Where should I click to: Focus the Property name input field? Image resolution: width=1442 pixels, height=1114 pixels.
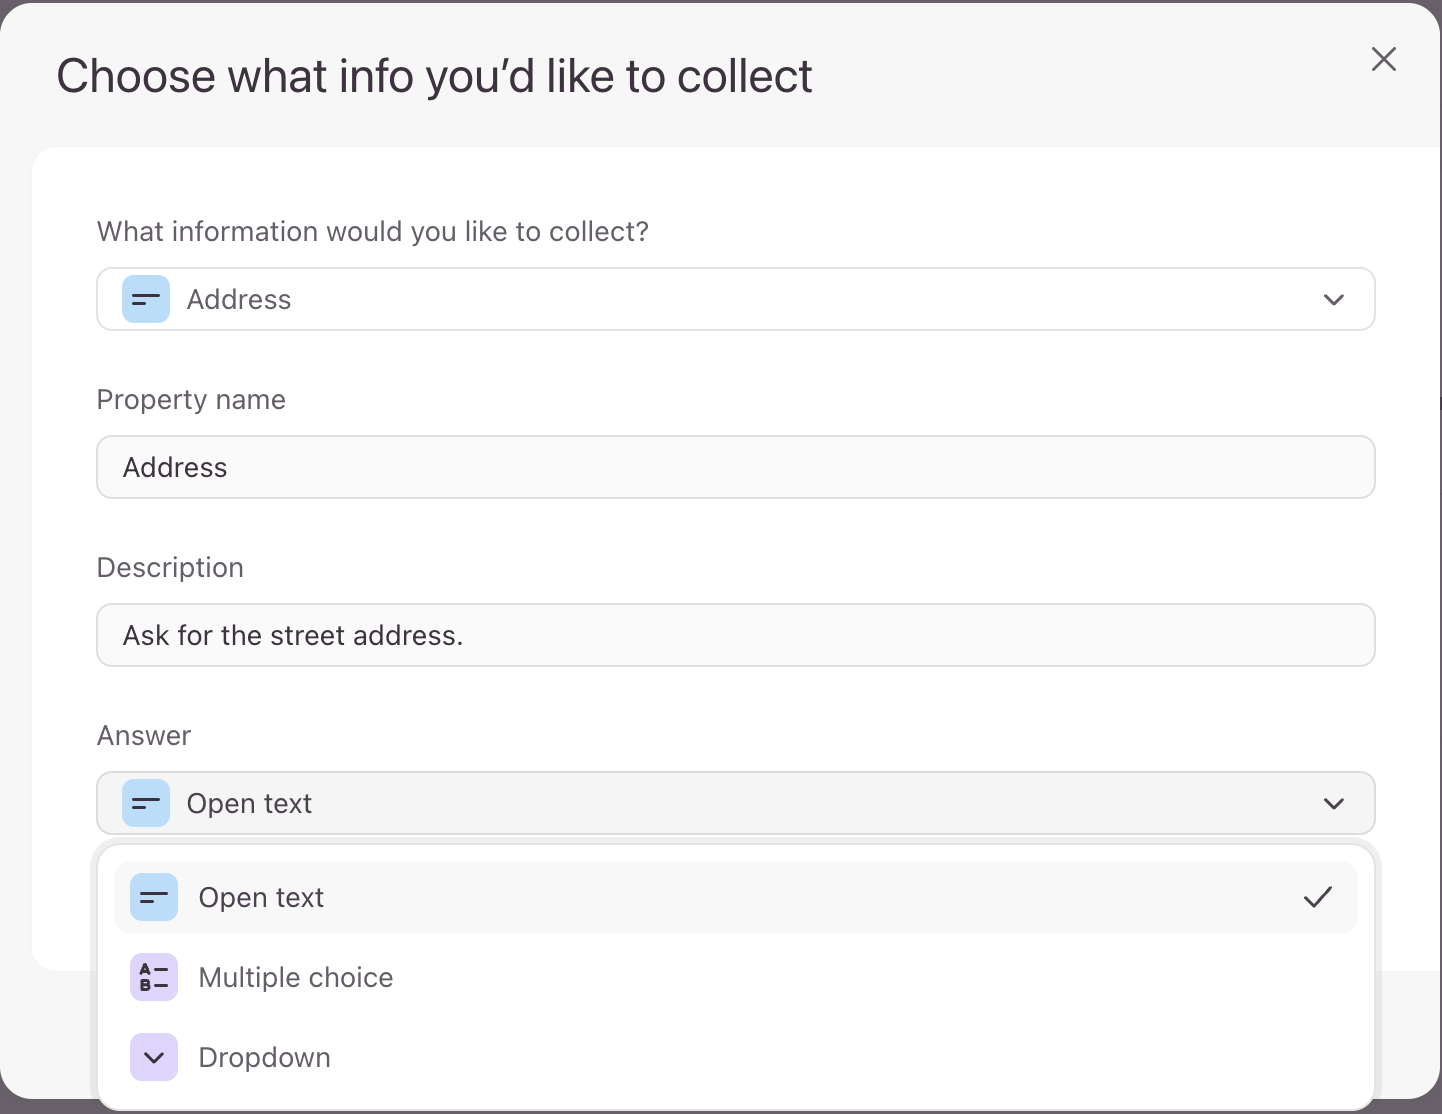pyautogui.click(x=735, y=468)
